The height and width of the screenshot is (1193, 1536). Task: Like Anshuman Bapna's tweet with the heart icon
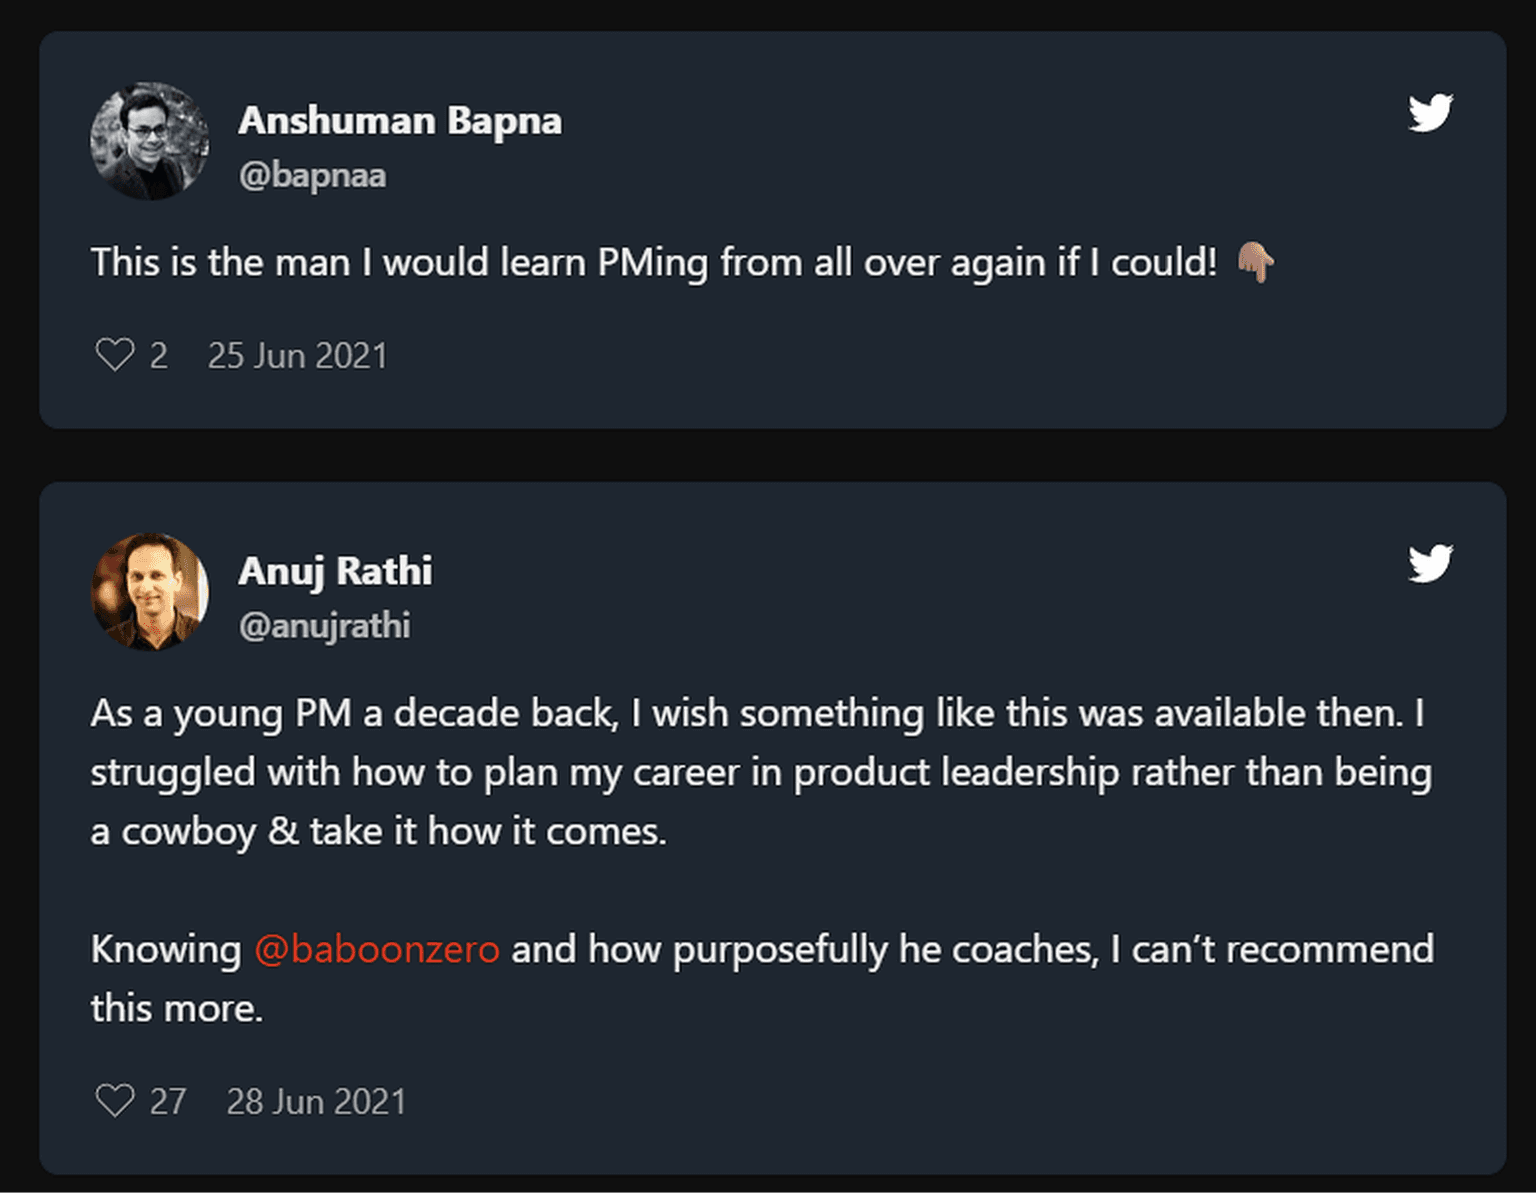click(115, 355)
